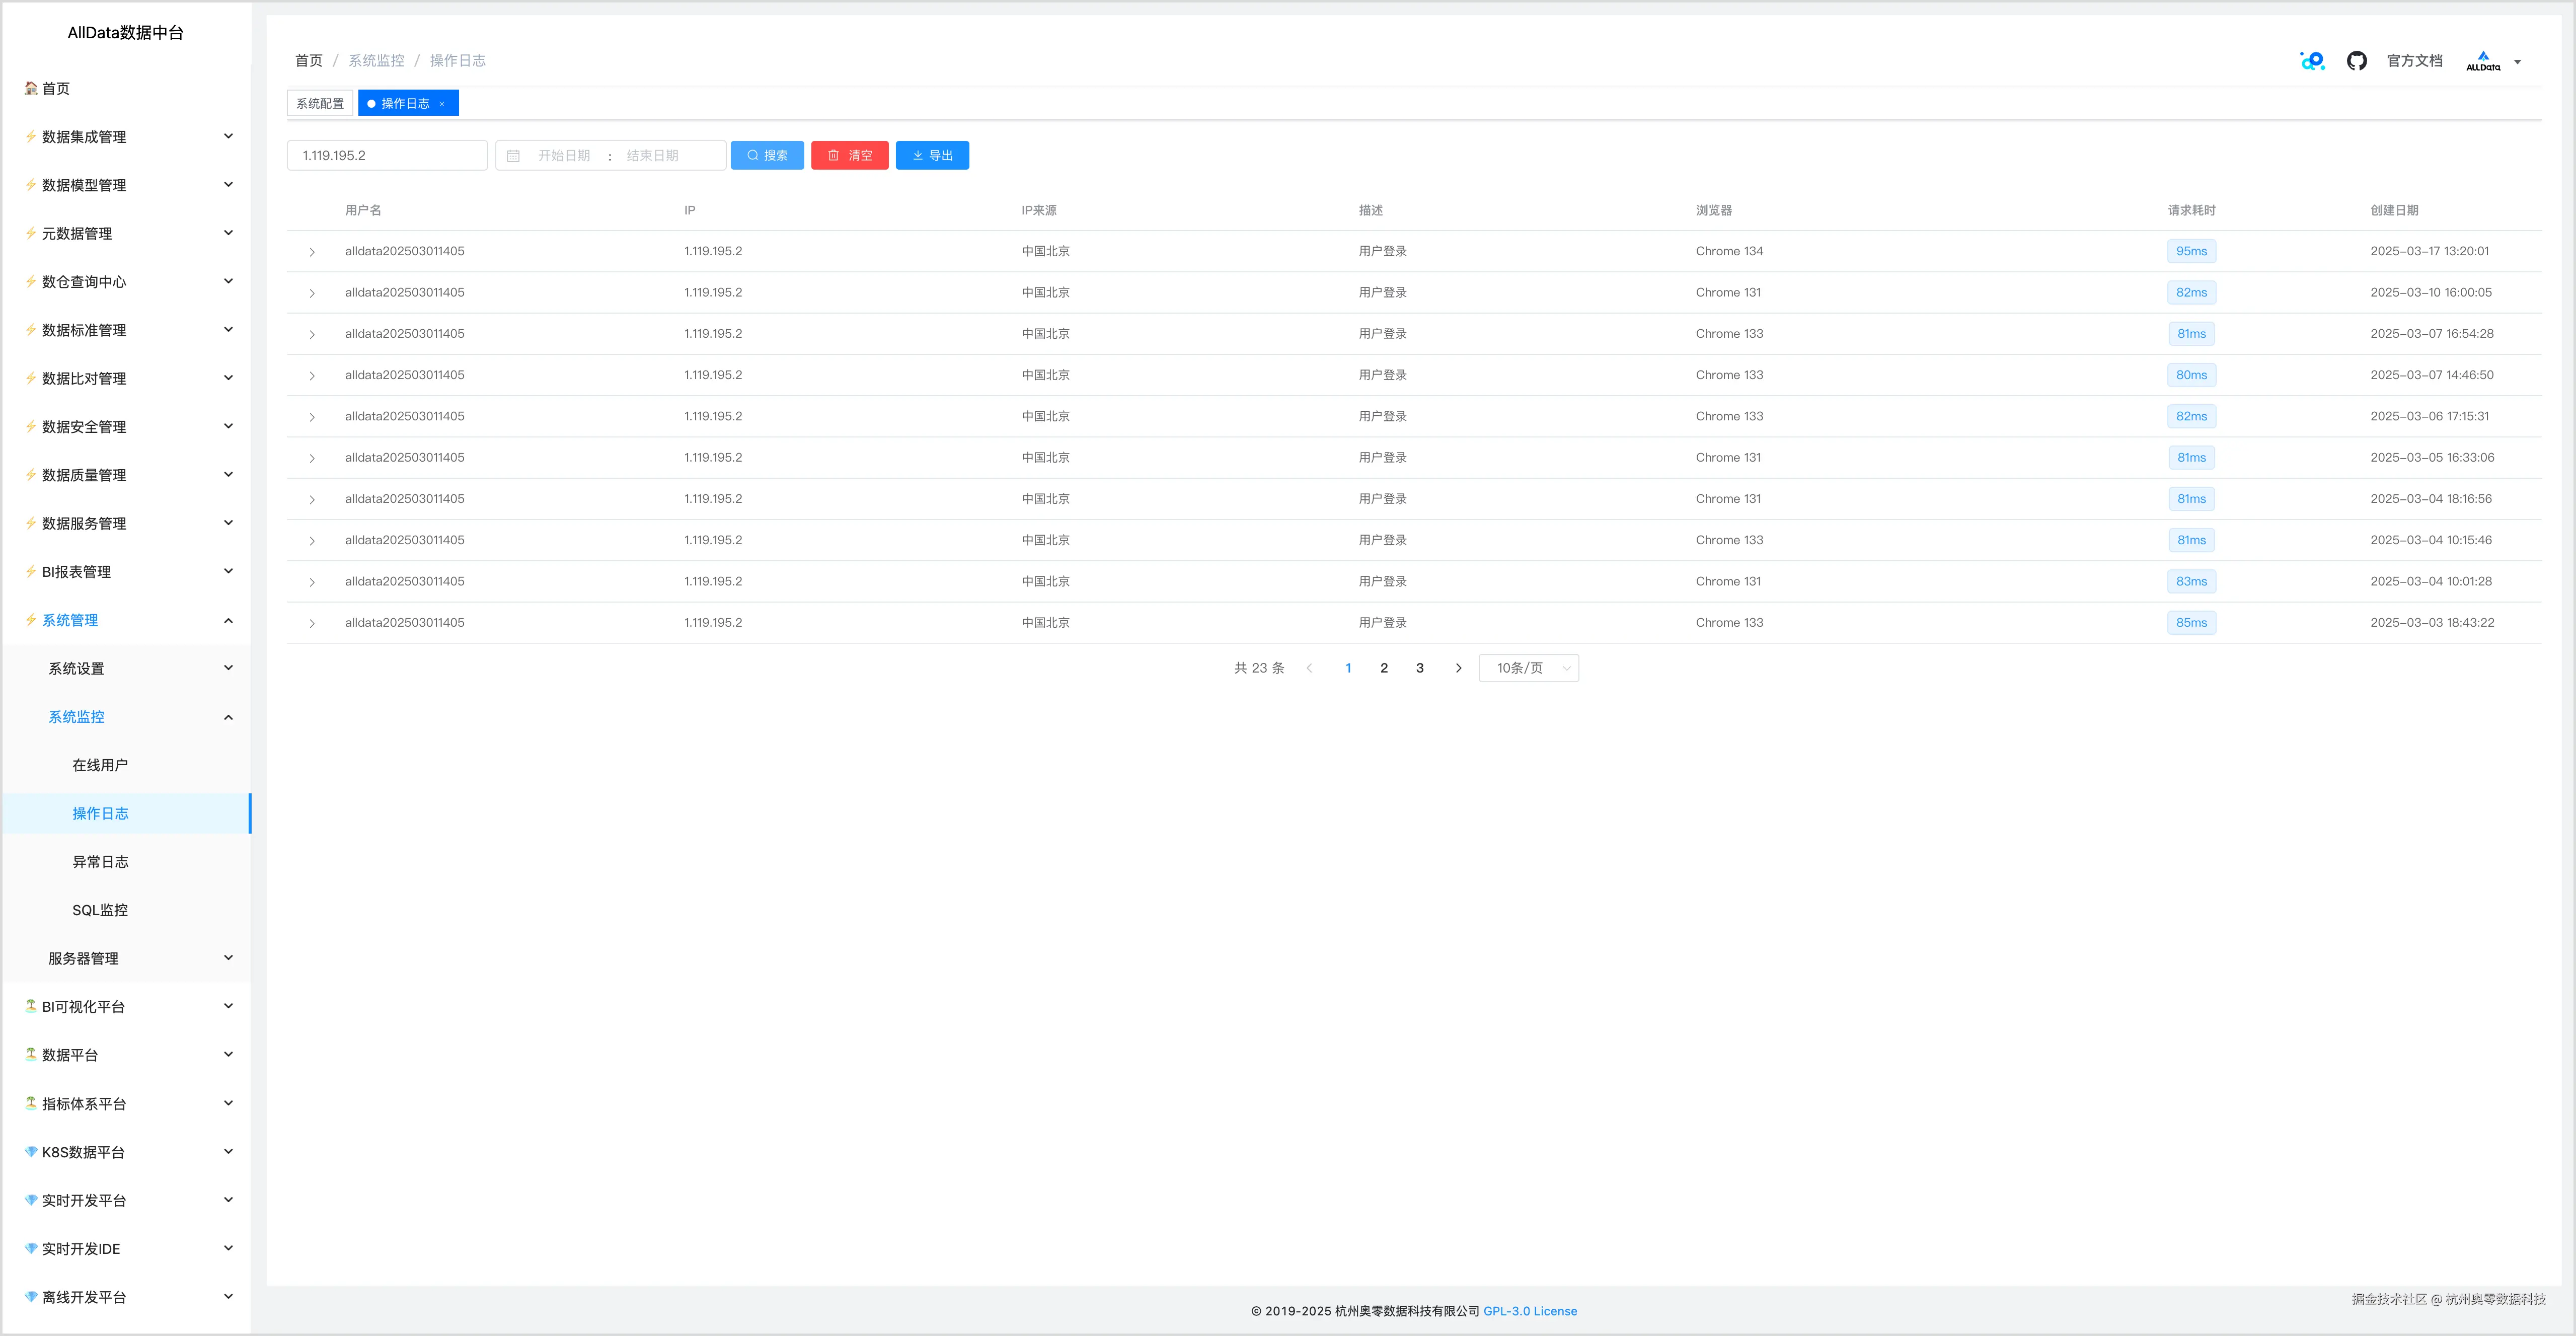Click the blue community logo icon in header
This screenshot has height=1336, width=2576.
click(2312, 61)
